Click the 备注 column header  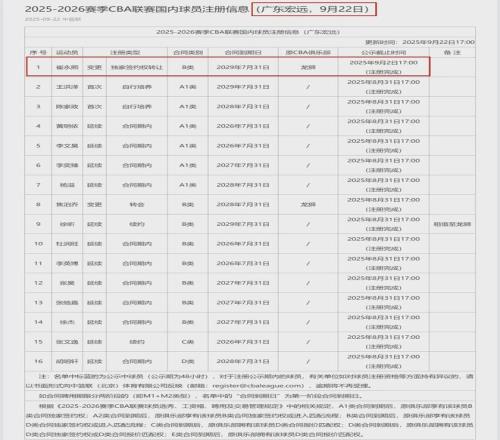452,53
